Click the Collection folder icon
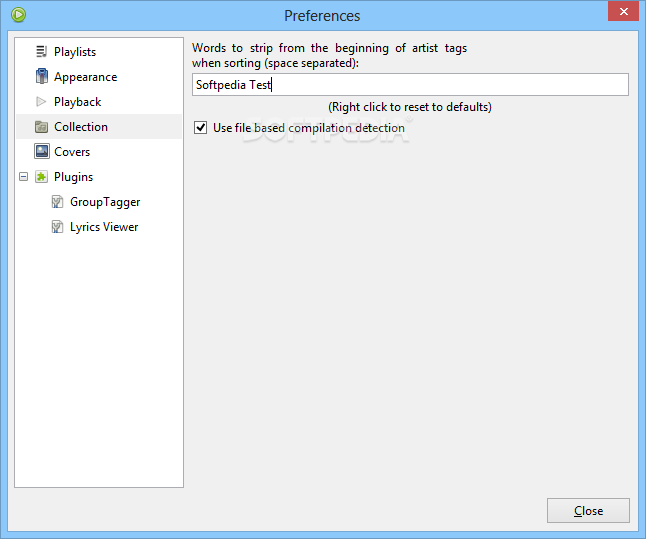Image resolution: width=646 pixels, height=539 pixels. click(41, 127)
